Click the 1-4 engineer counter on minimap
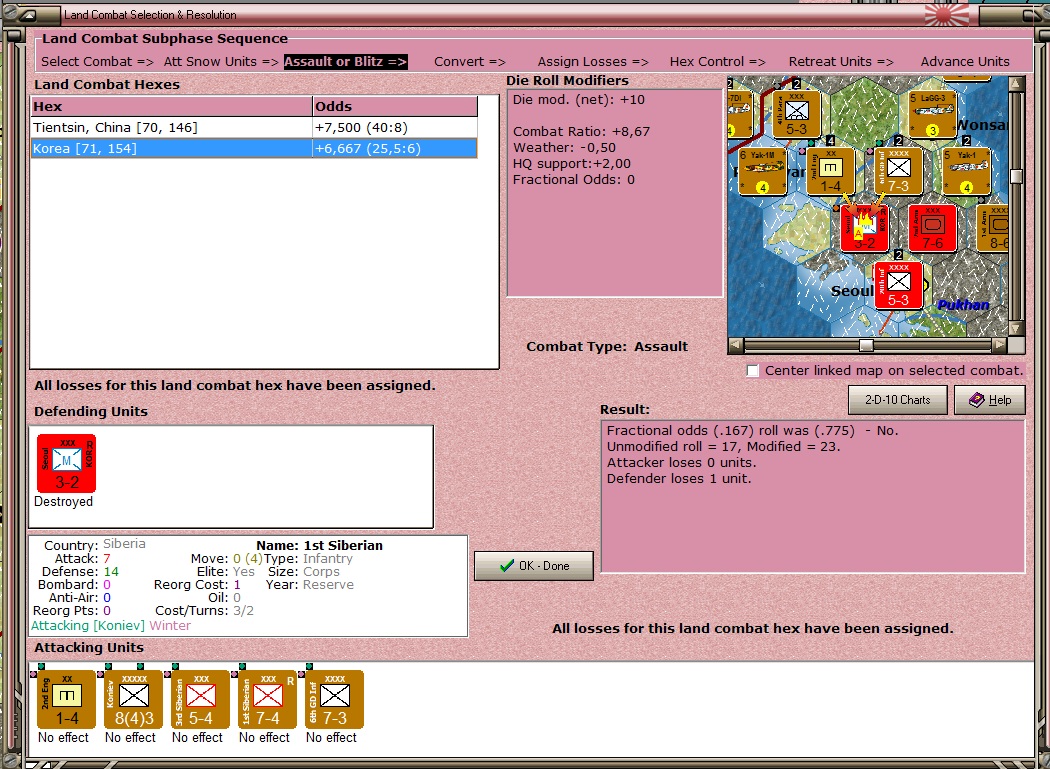 click(x=830, y=171)
